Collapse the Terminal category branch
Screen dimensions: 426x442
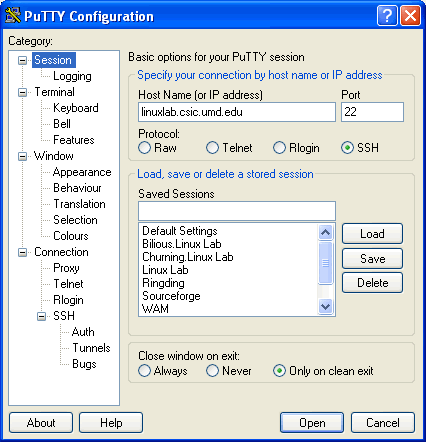pyautogui.click(x=22, y=92)
